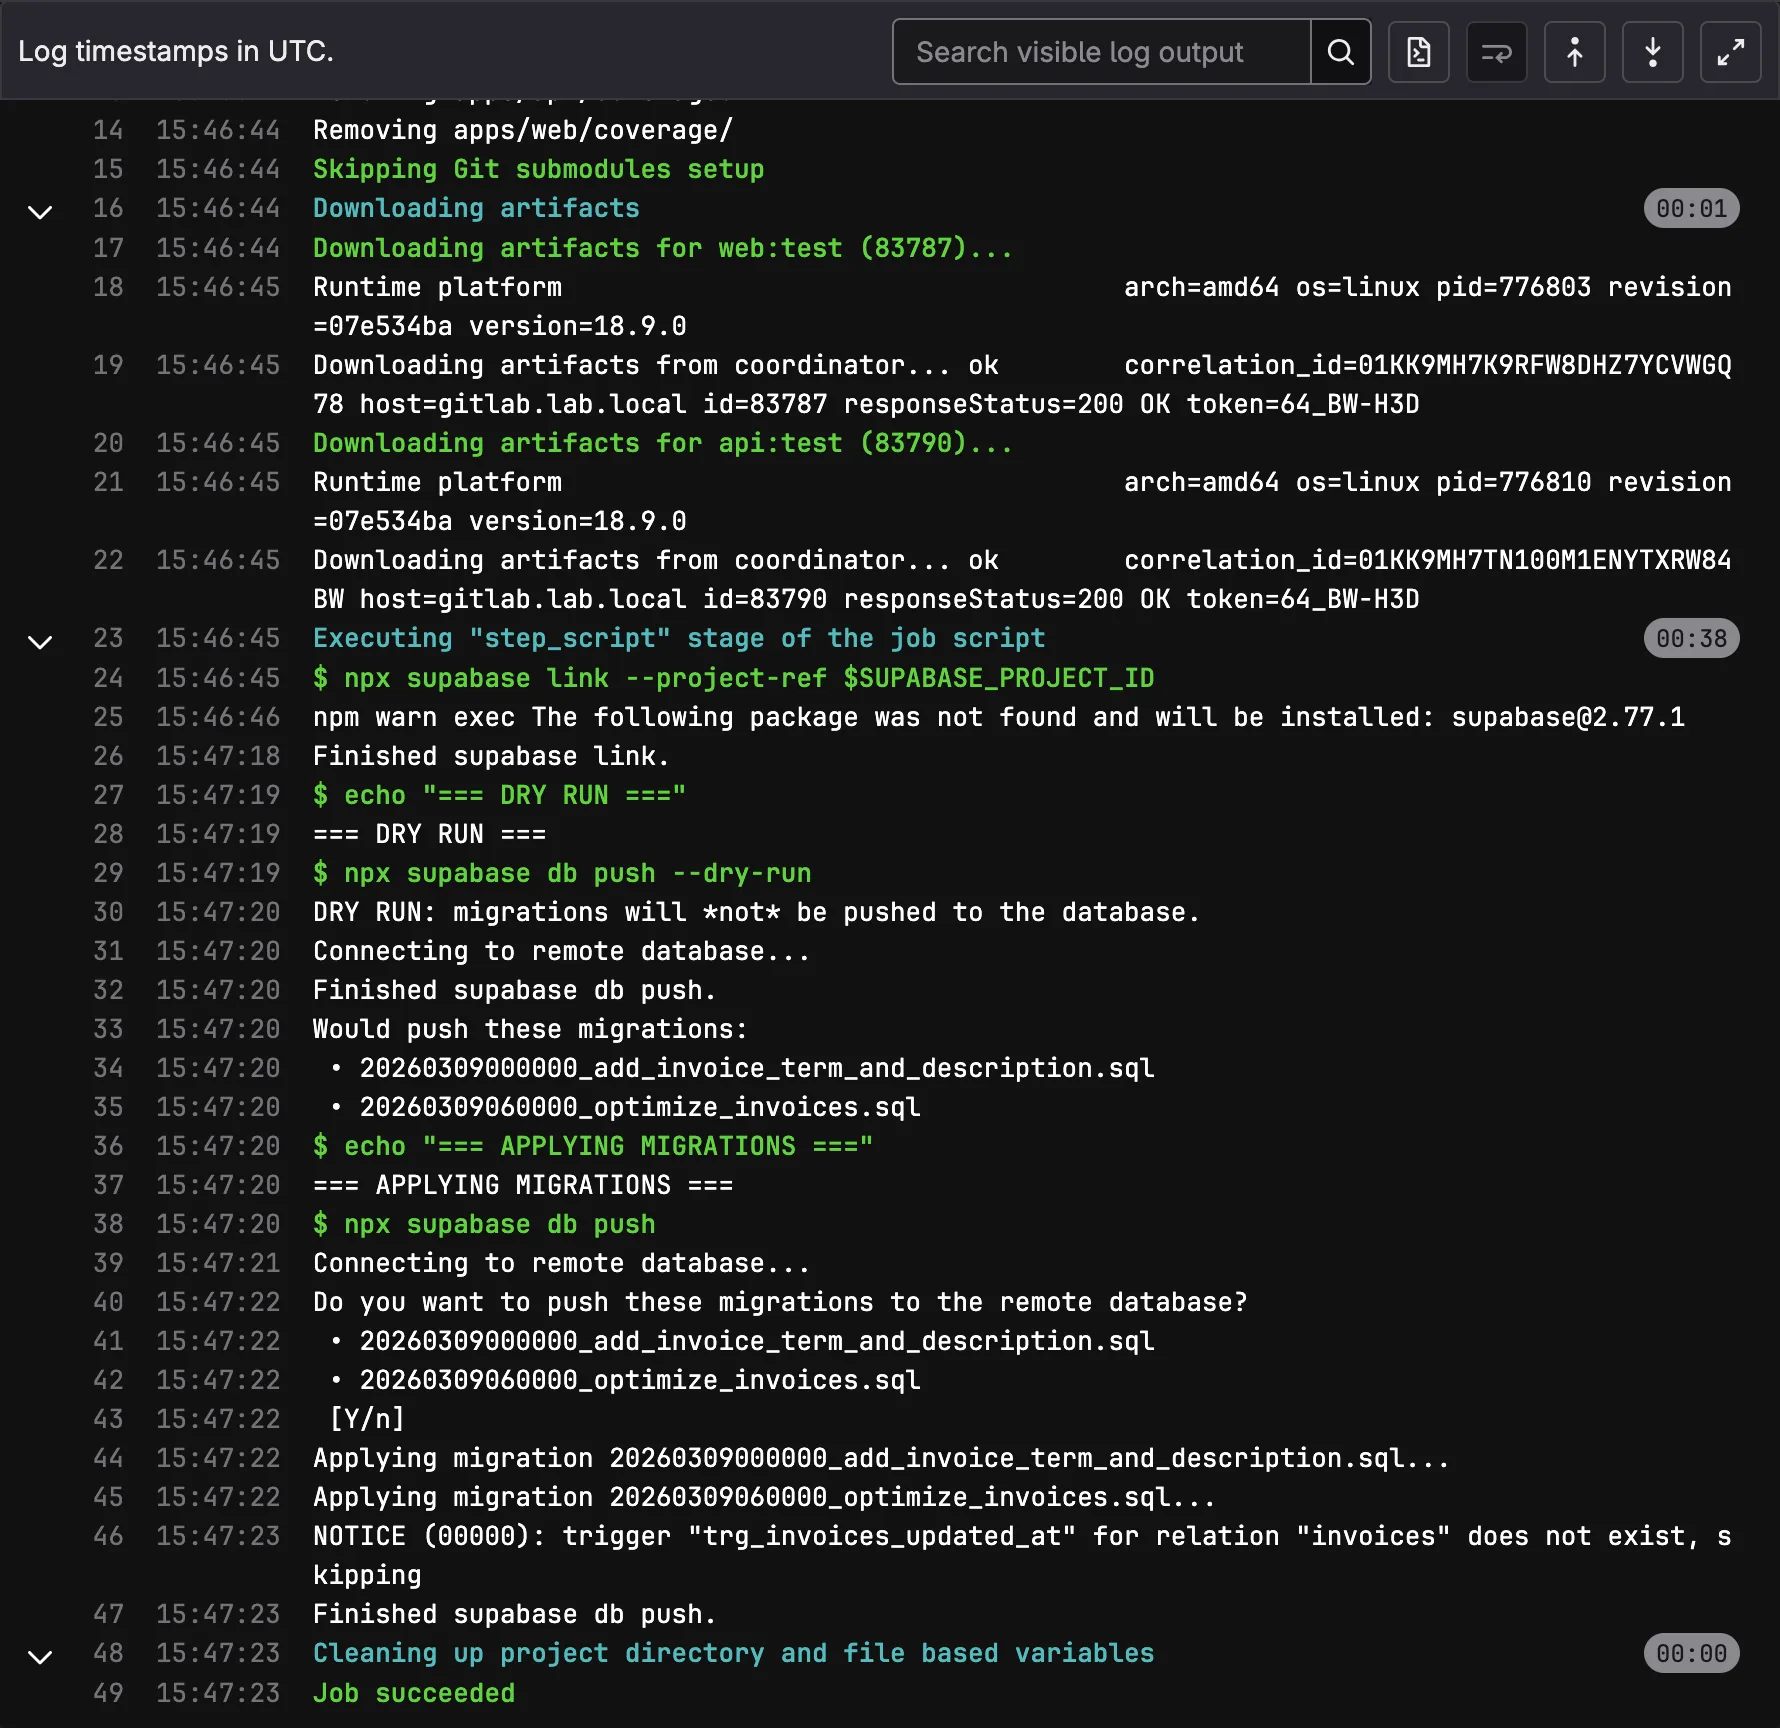
Task: Open the raw job log view
Action: (1418, 51)
